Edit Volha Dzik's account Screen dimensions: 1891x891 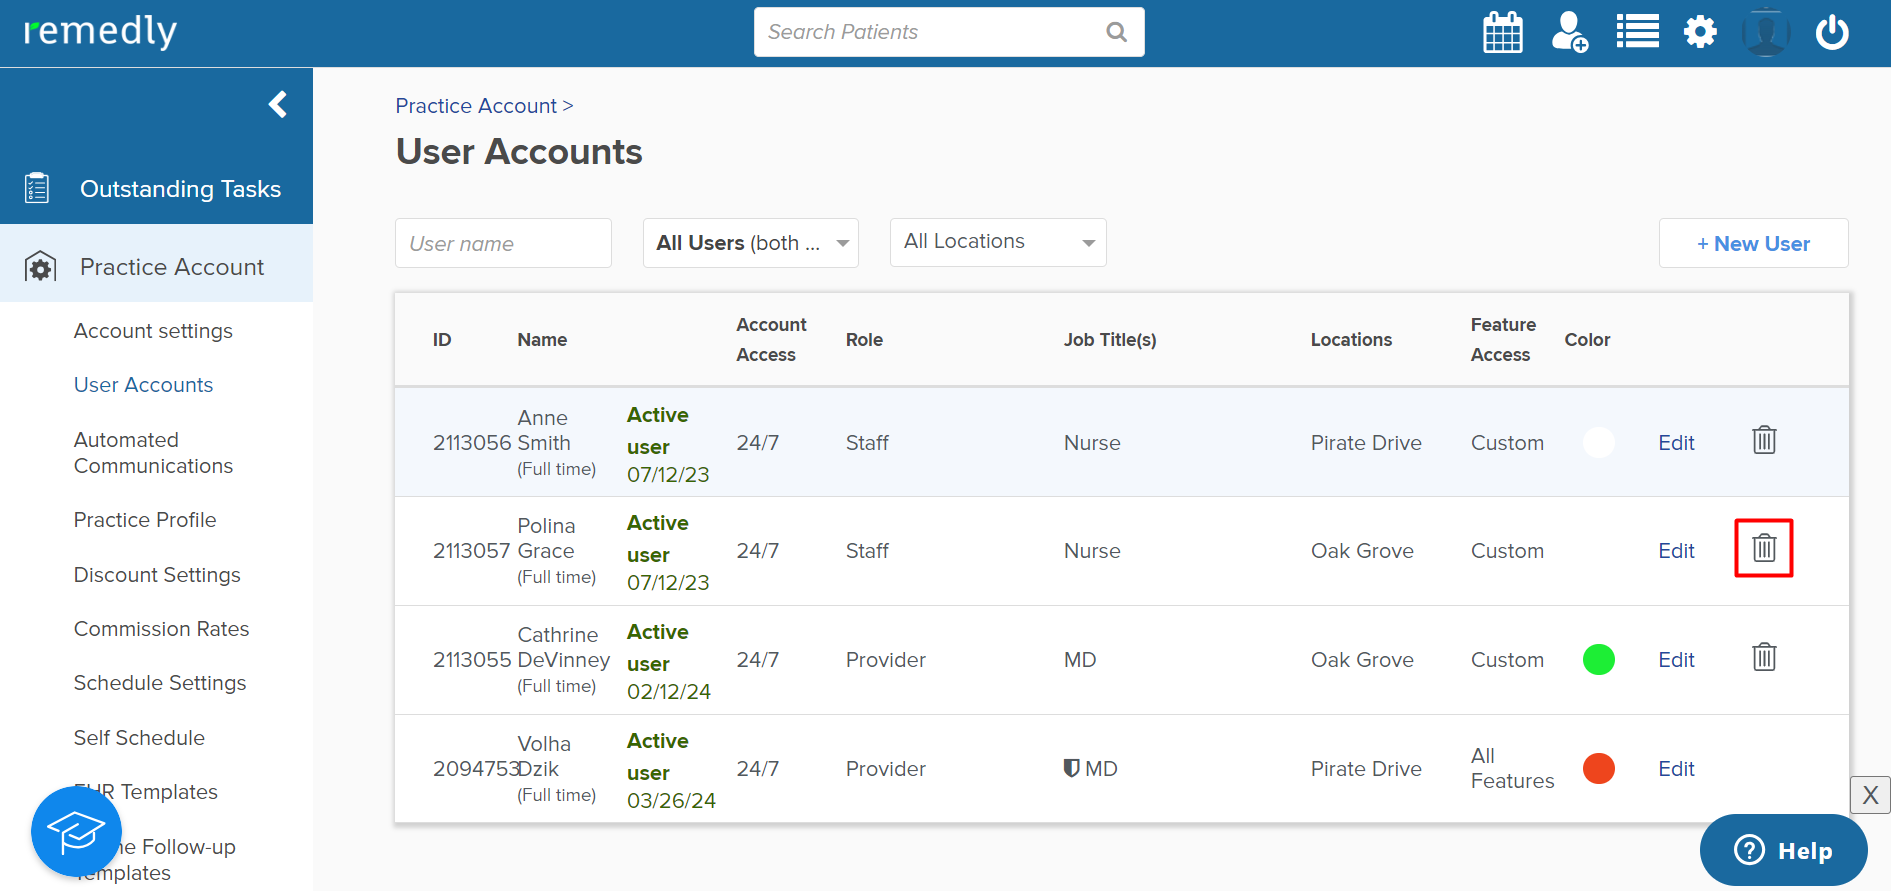pyautogui.click(x=1676, y=769)
